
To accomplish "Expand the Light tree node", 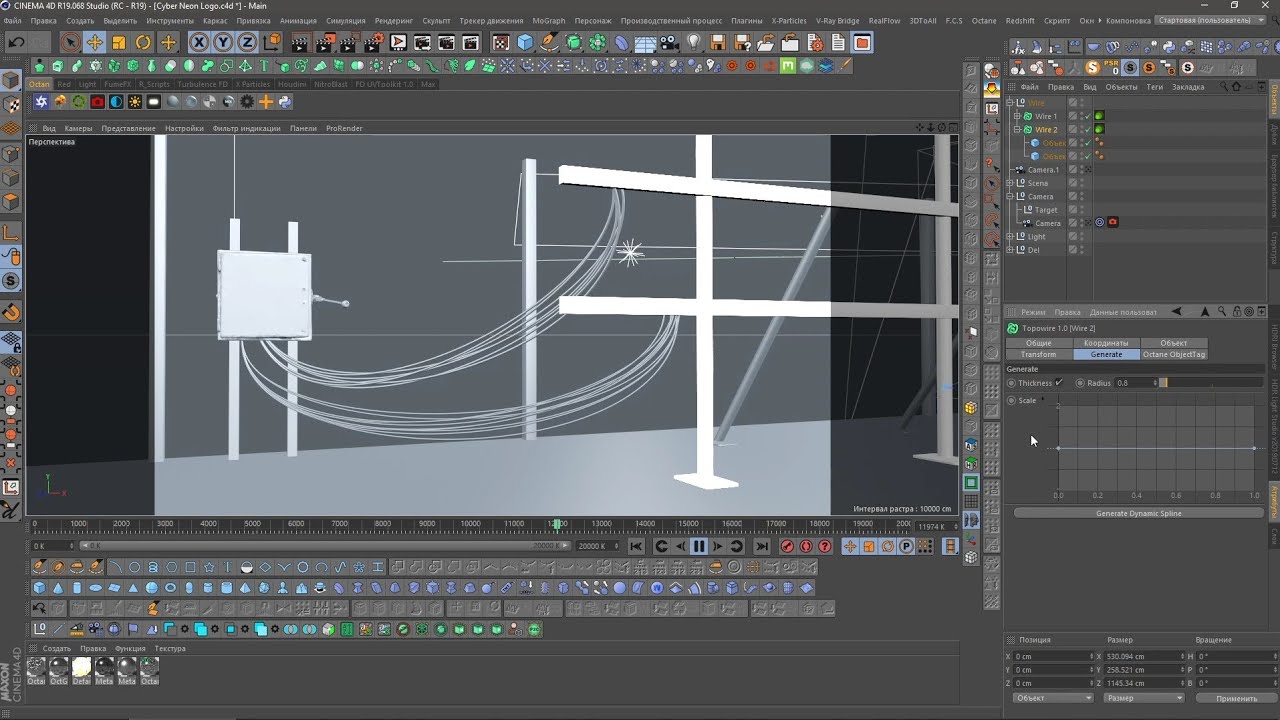I will (x=1011, y=236).
